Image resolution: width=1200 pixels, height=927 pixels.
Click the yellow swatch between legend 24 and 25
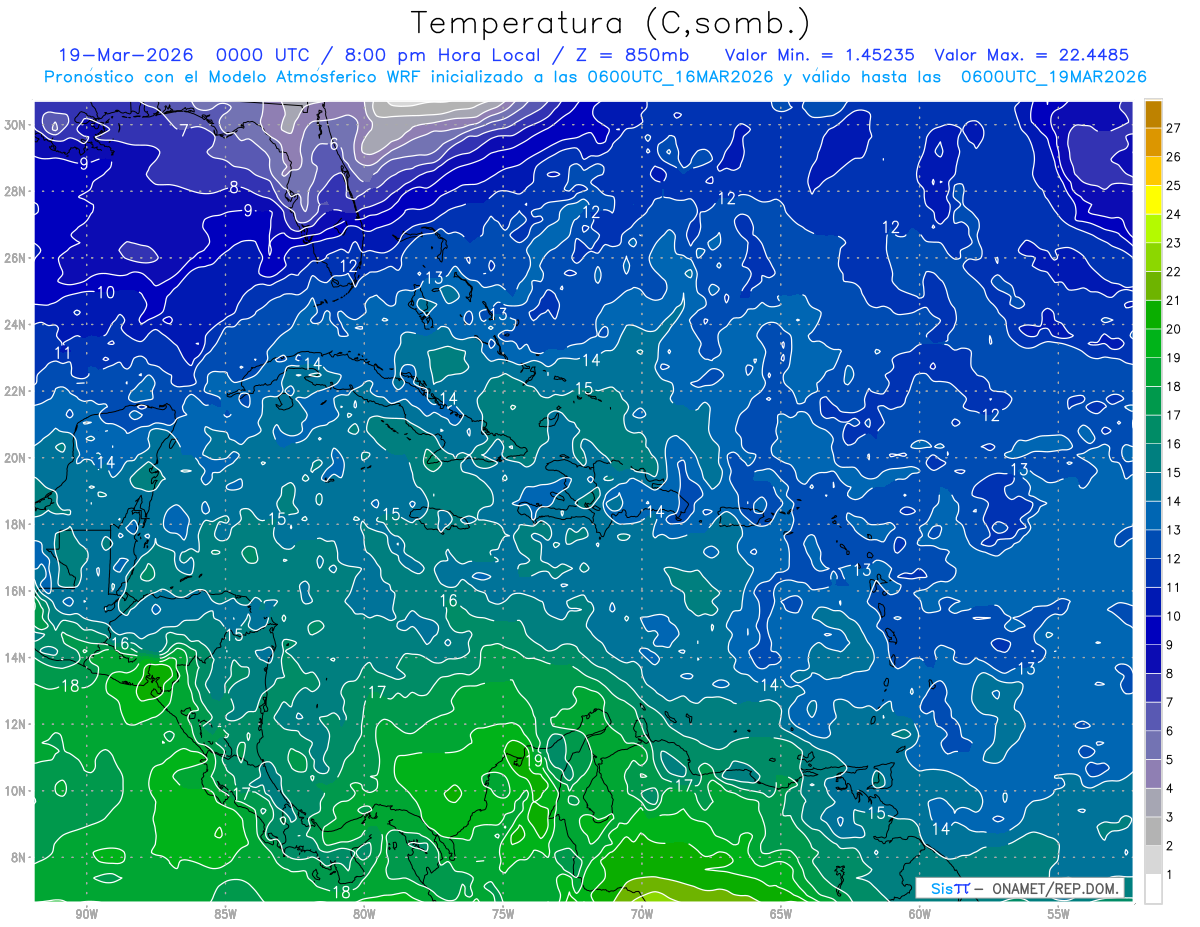click(1153, 199)
